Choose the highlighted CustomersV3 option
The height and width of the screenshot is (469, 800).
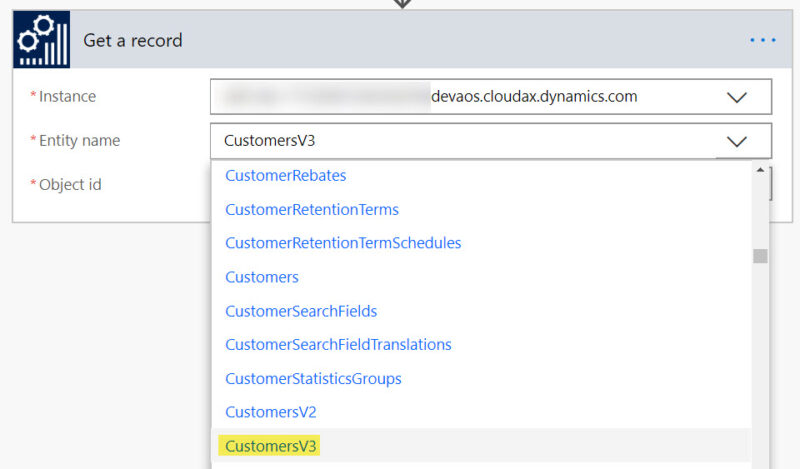[271, 446]
